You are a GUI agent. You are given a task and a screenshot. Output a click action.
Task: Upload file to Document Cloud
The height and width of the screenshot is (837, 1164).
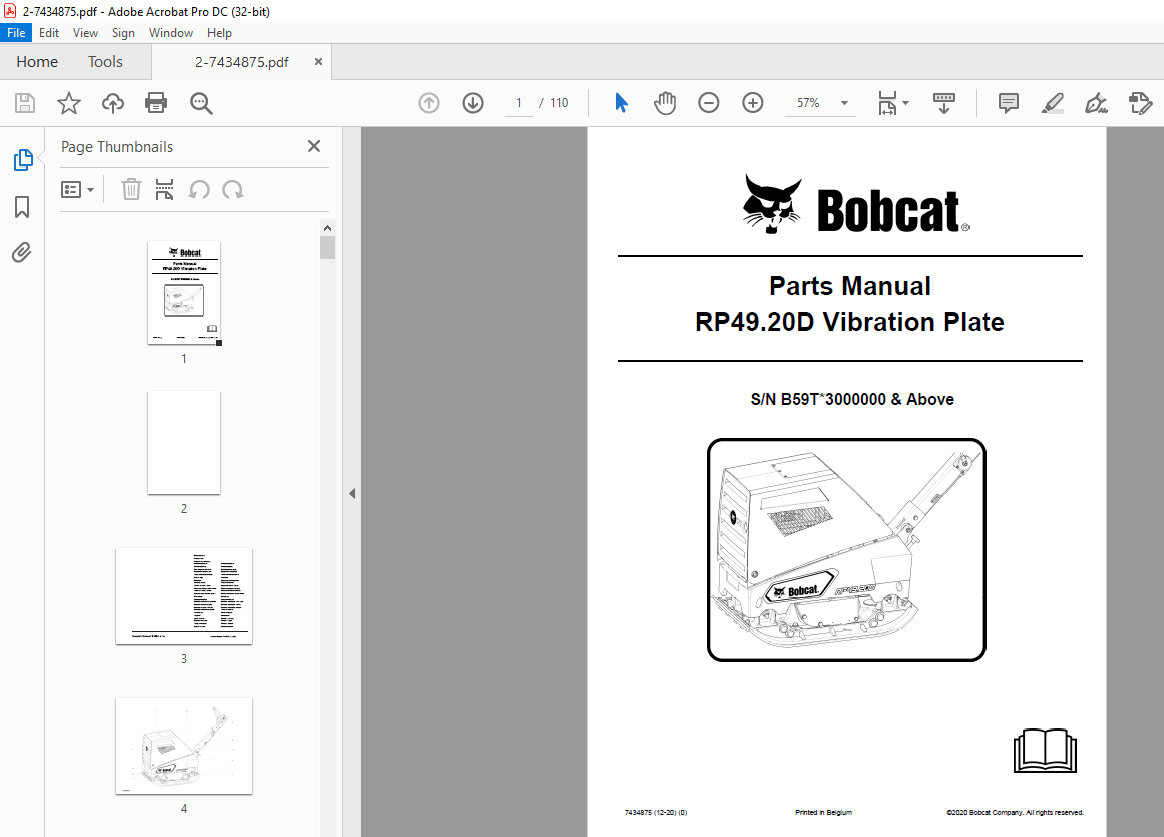[x=112, y=103]
